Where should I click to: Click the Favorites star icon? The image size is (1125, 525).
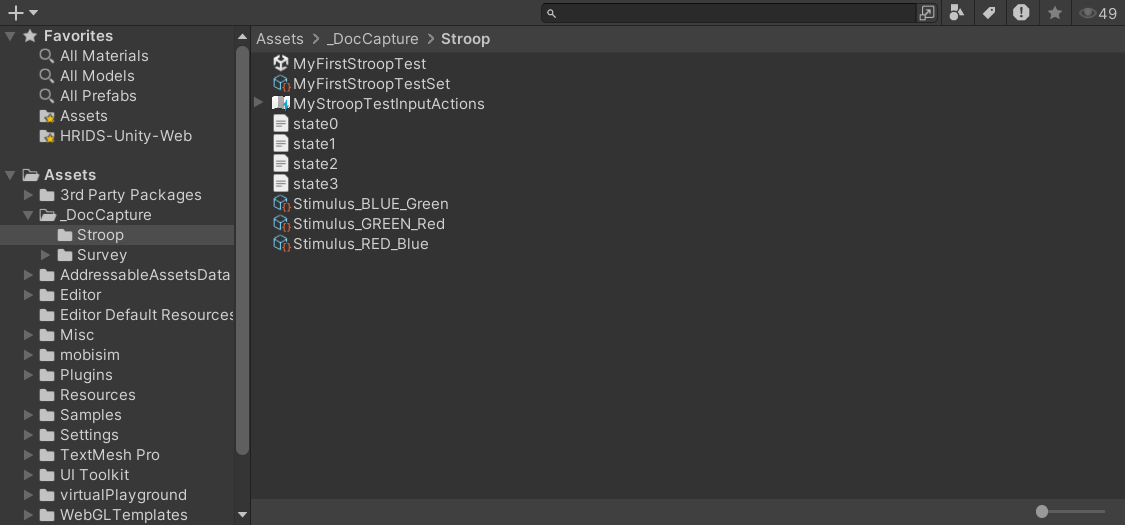pyautogui.click(x=29, y=36)
